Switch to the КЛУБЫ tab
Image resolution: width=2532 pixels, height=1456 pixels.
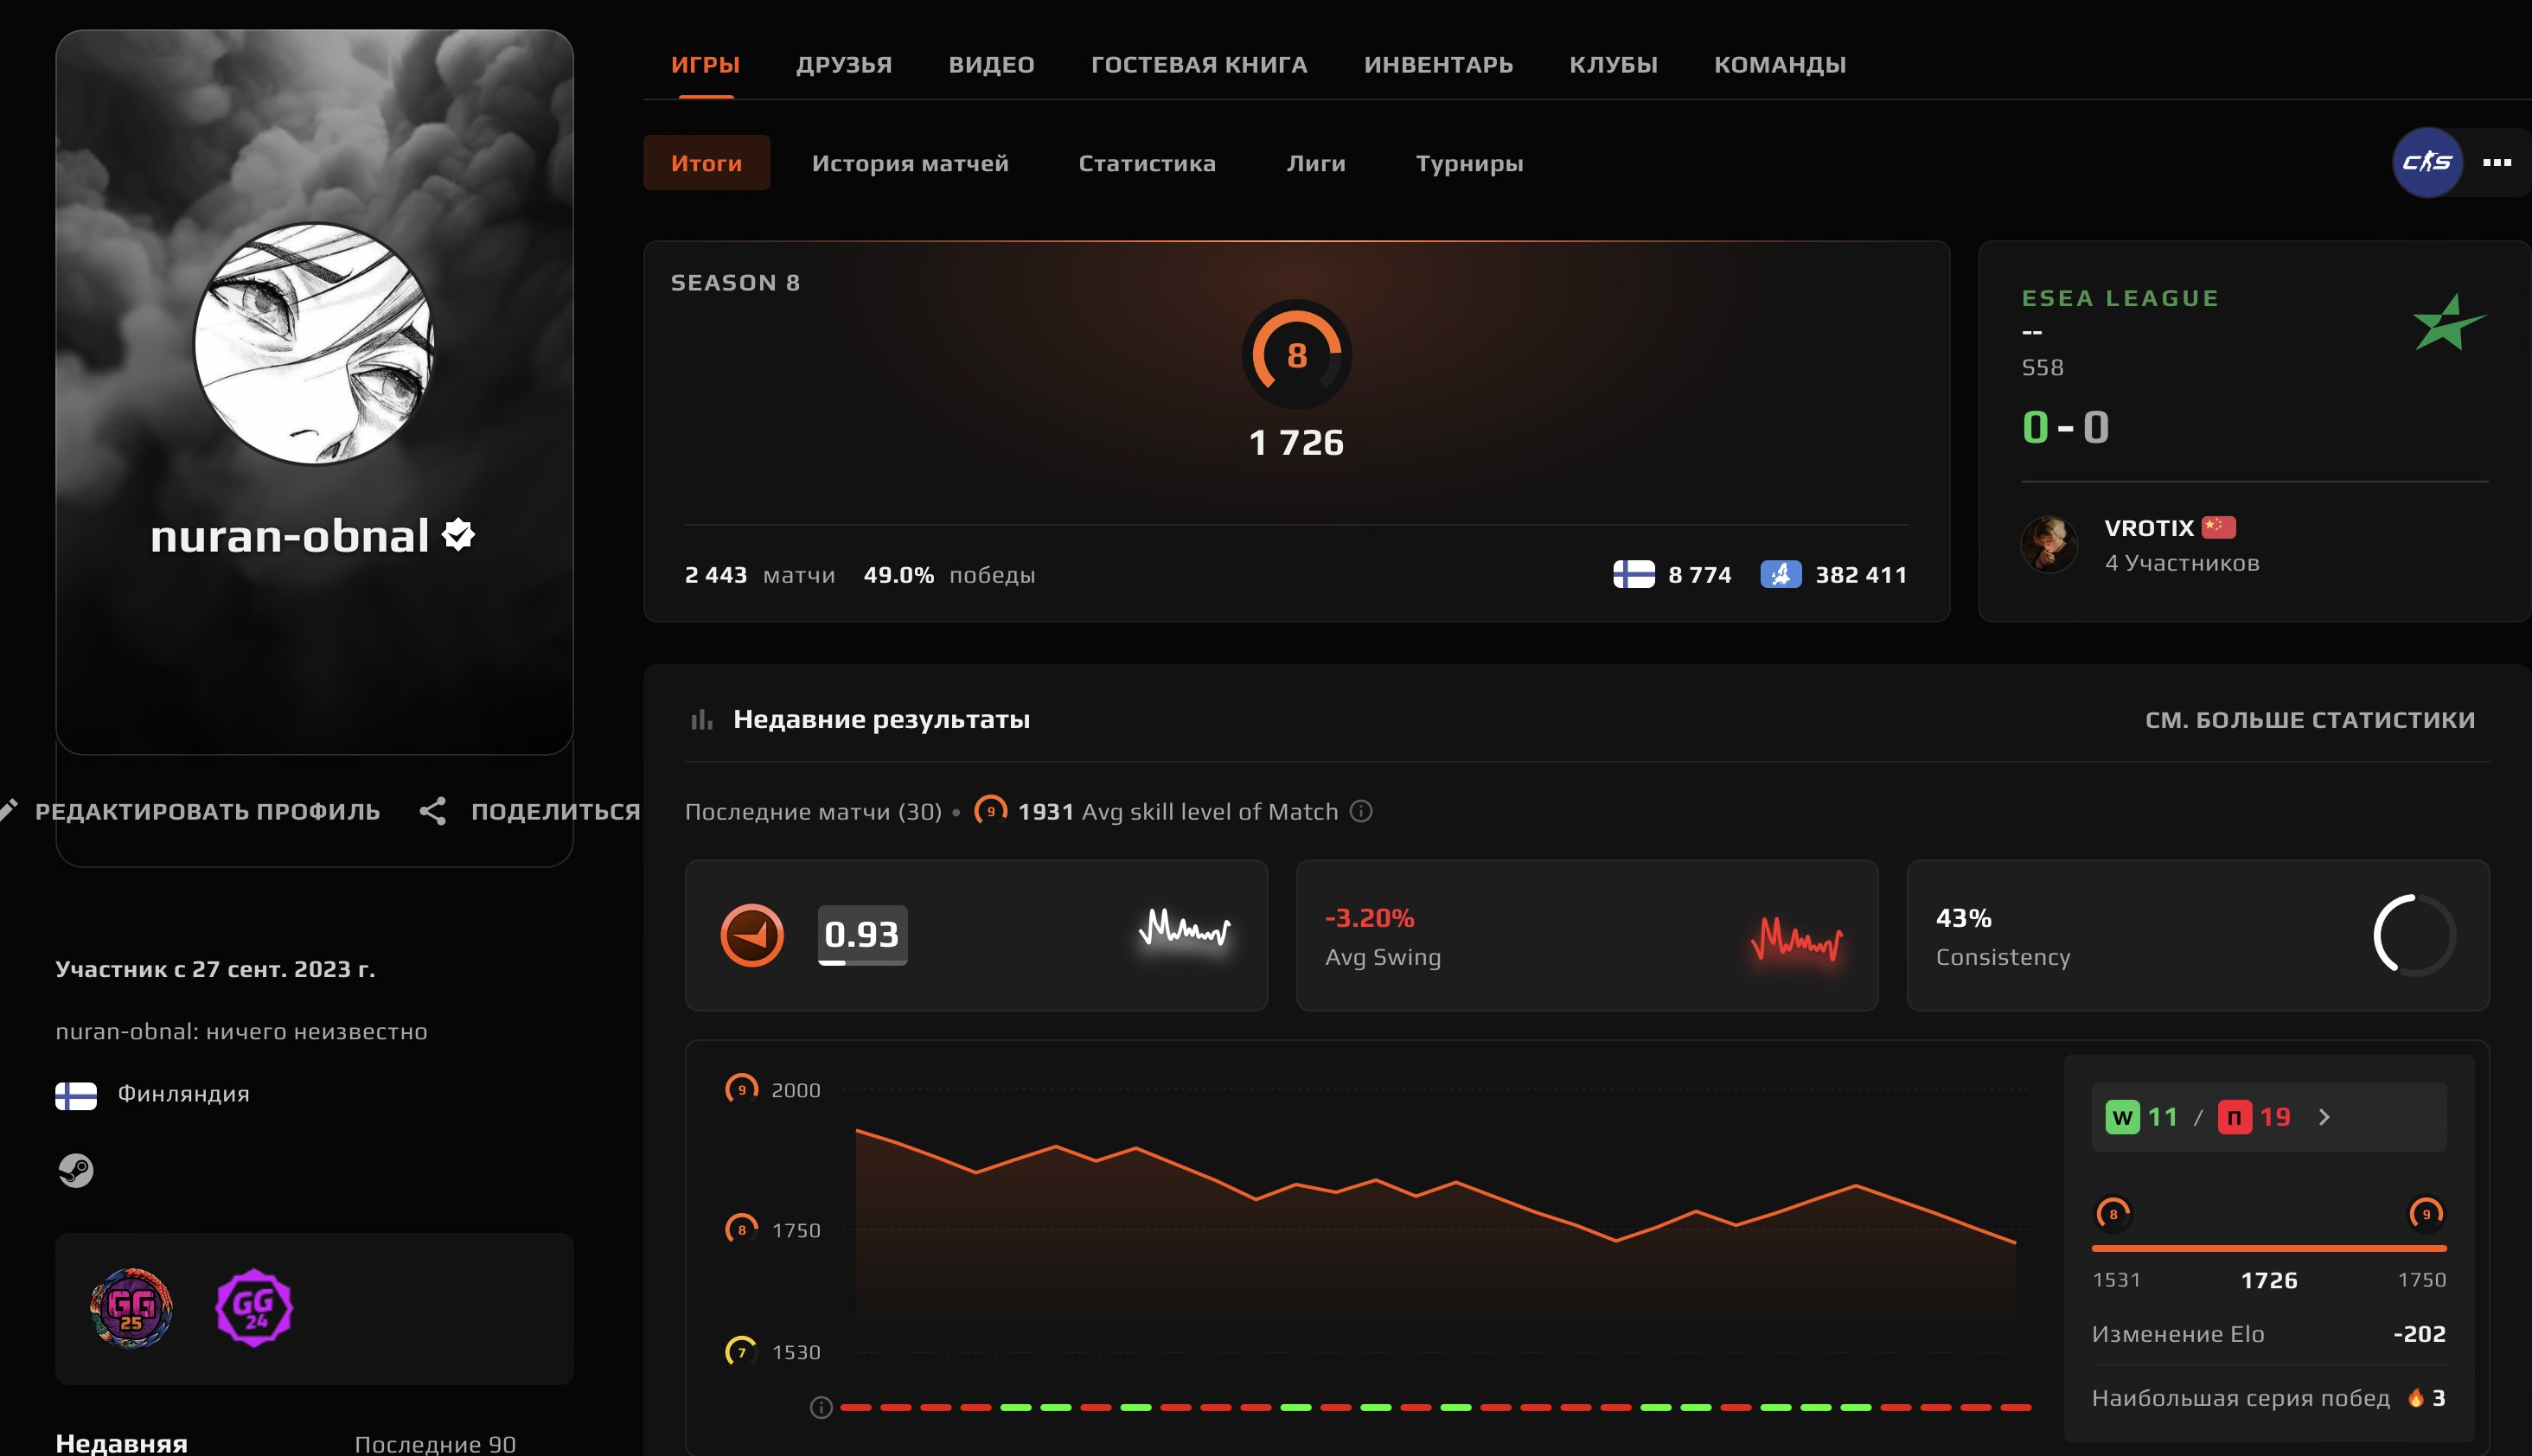tap(1613, 64)
